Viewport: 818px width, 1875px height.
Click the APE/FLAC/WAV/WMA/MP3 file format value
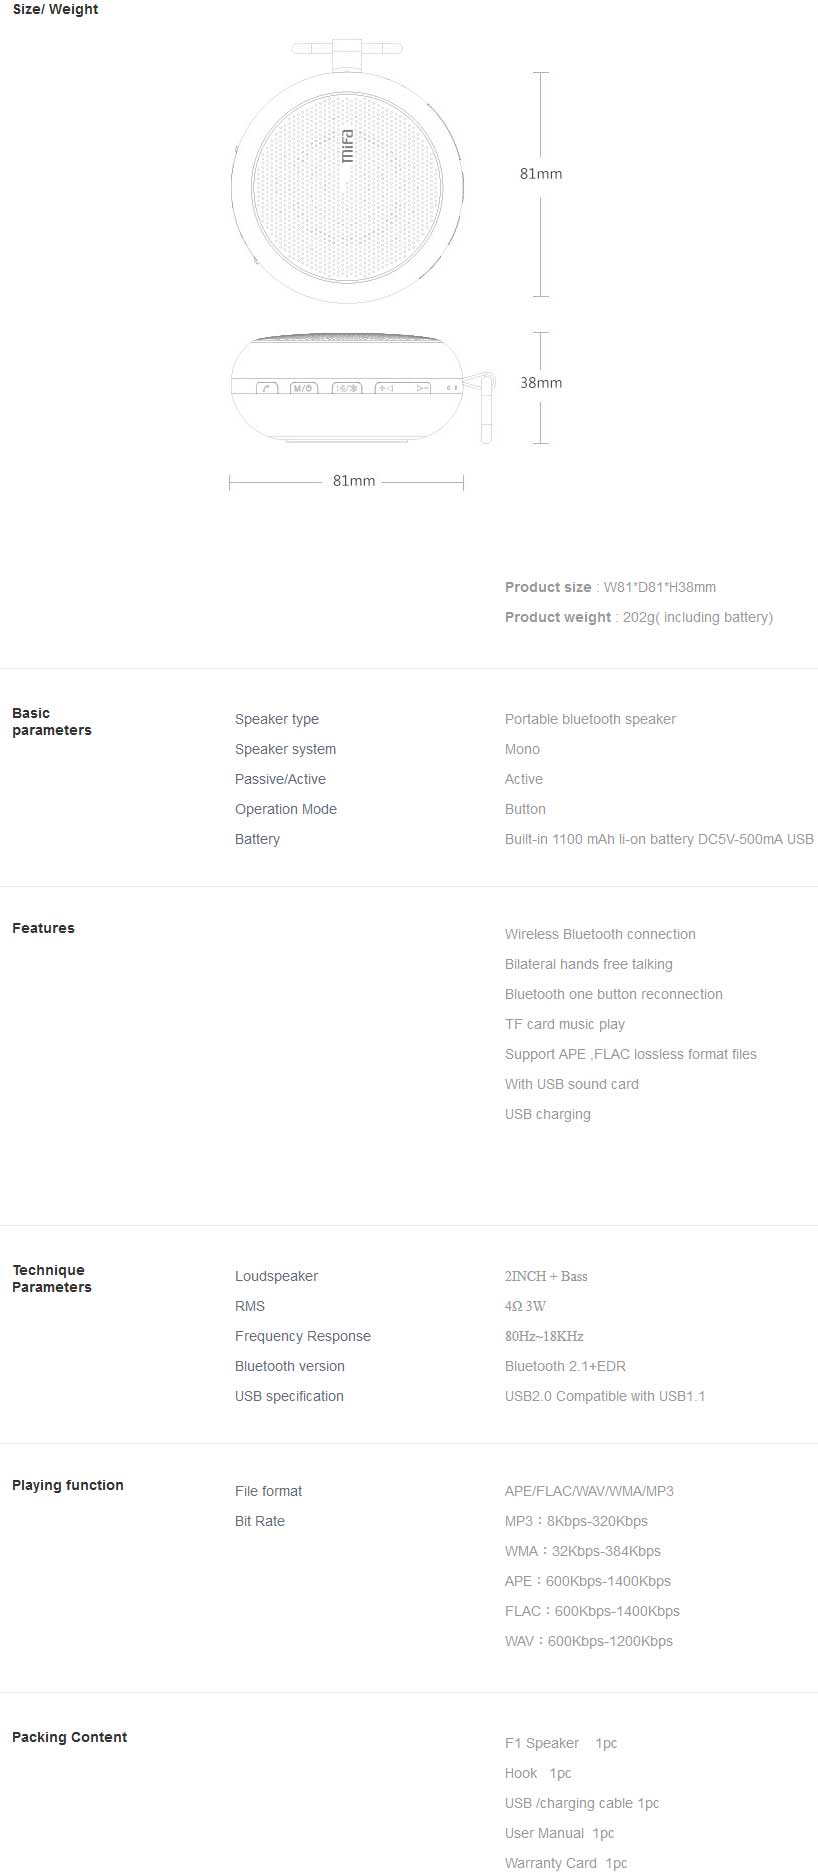click(589, 1491)
